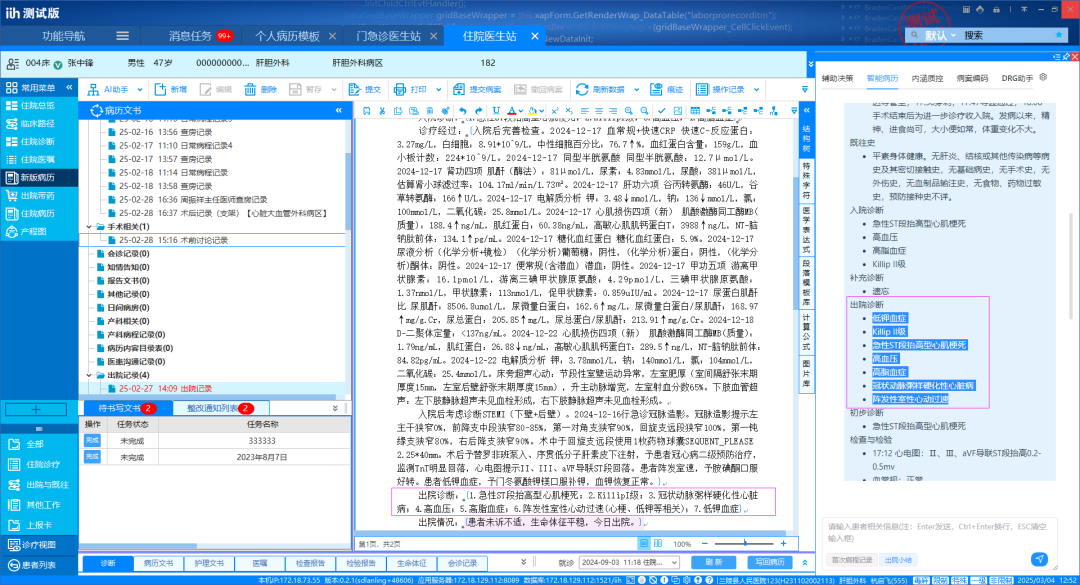1080x585 pixels.
Task: Click the 提交 submit icon
Action: tap(355, 90)
